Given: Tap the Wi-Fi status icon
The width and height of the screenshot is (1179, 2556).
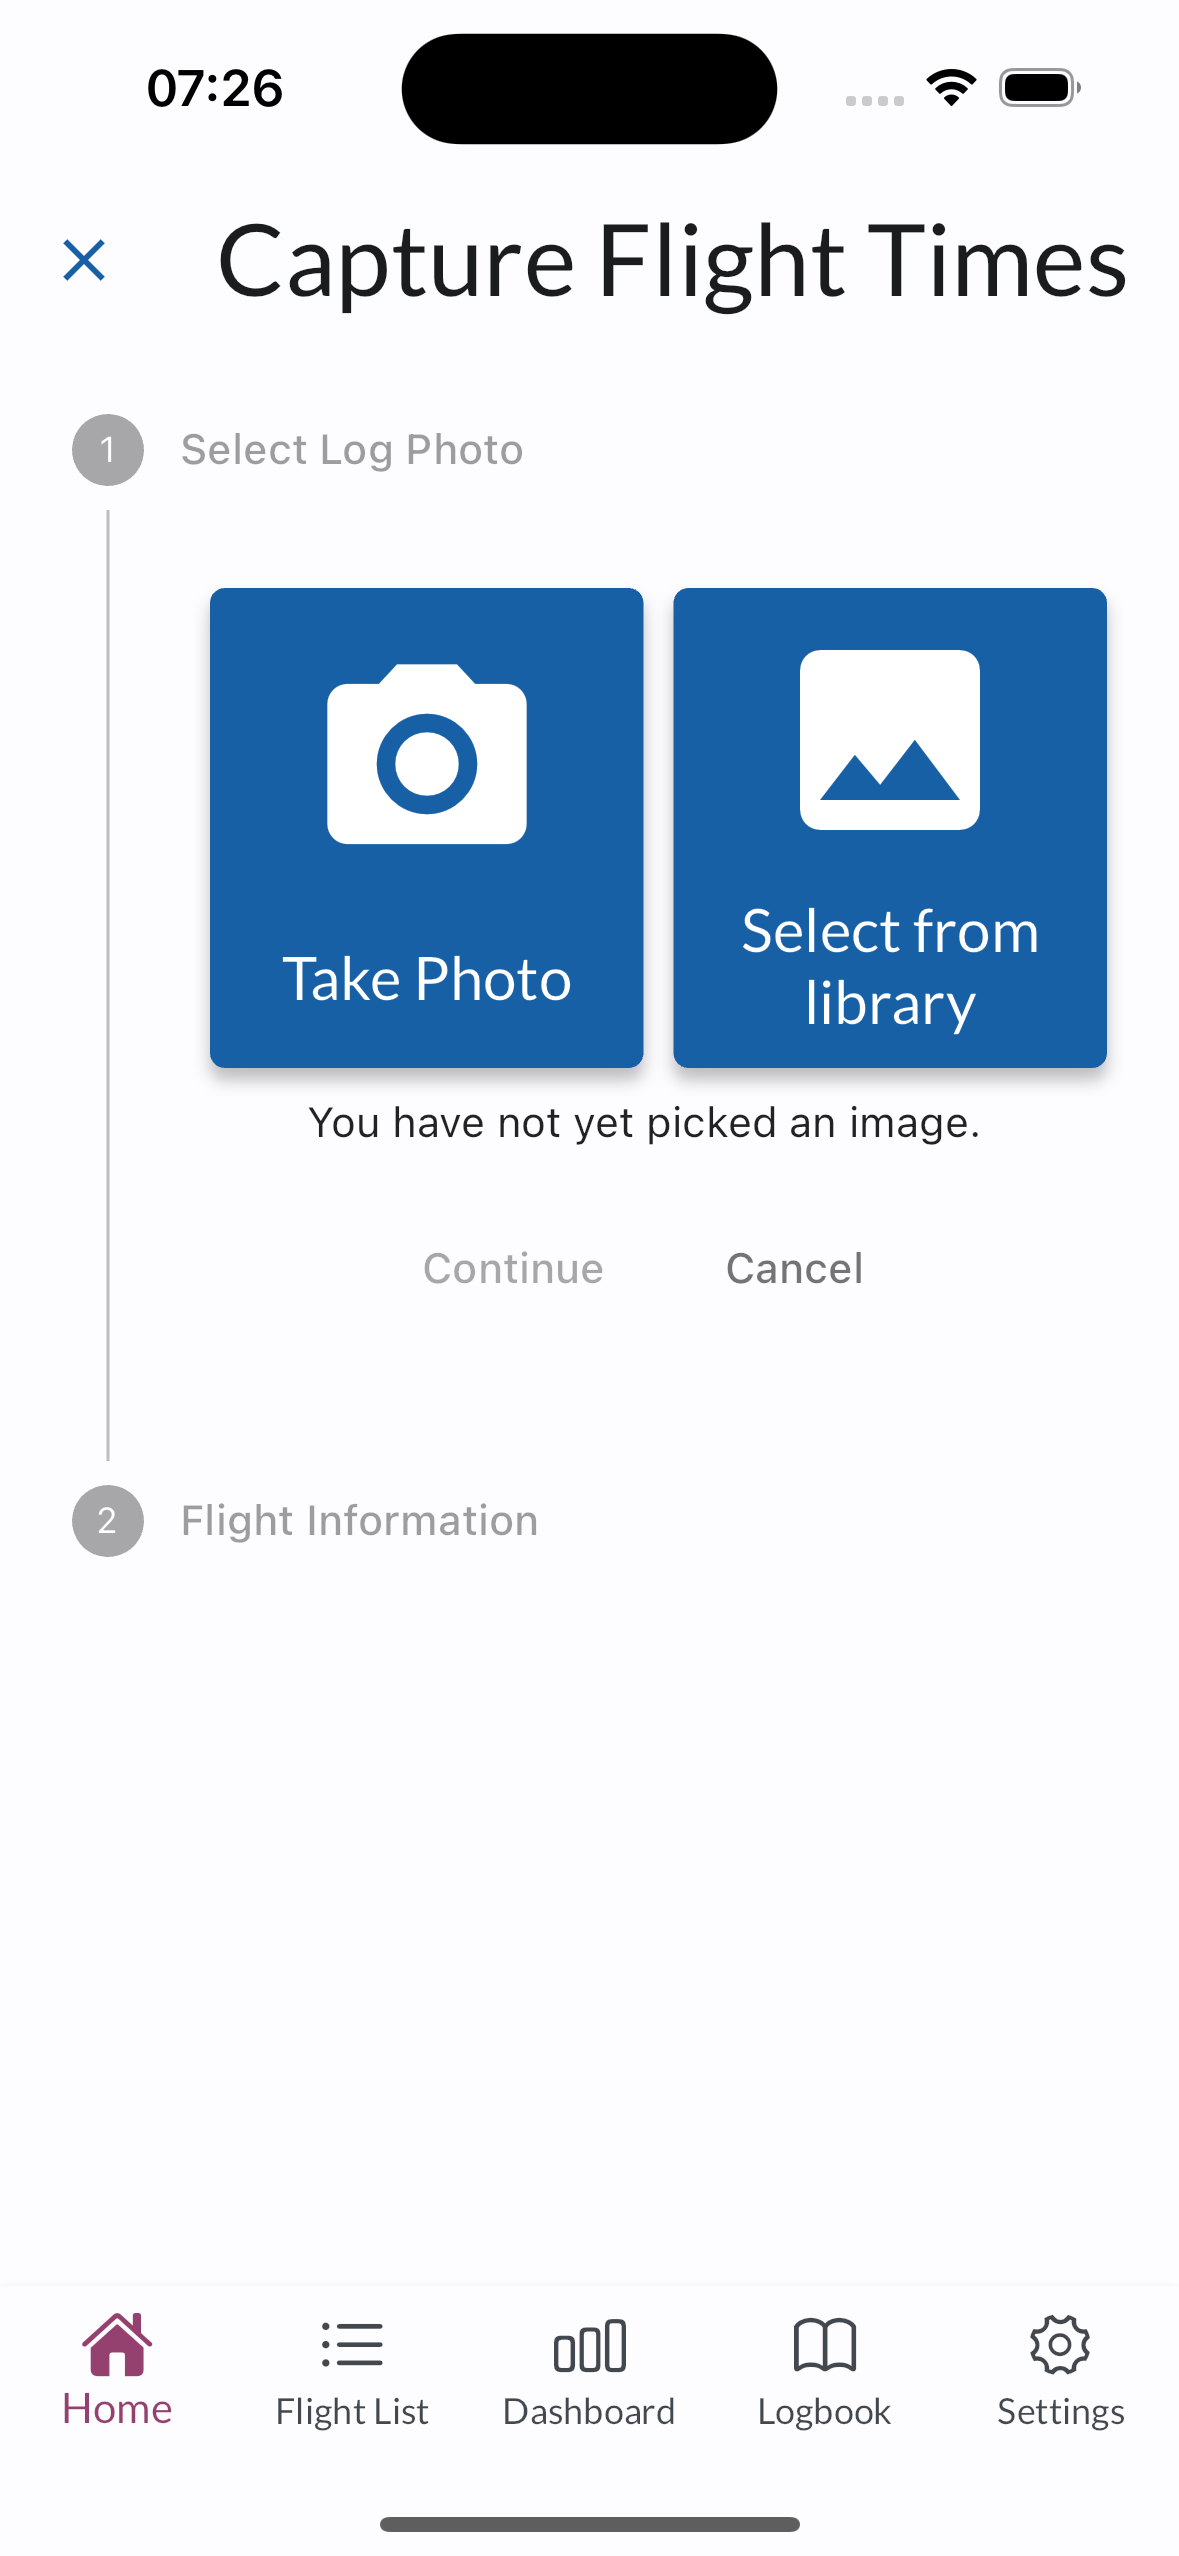Looking at the screenshot, I should pyautogui.click(x=951, y=87).
